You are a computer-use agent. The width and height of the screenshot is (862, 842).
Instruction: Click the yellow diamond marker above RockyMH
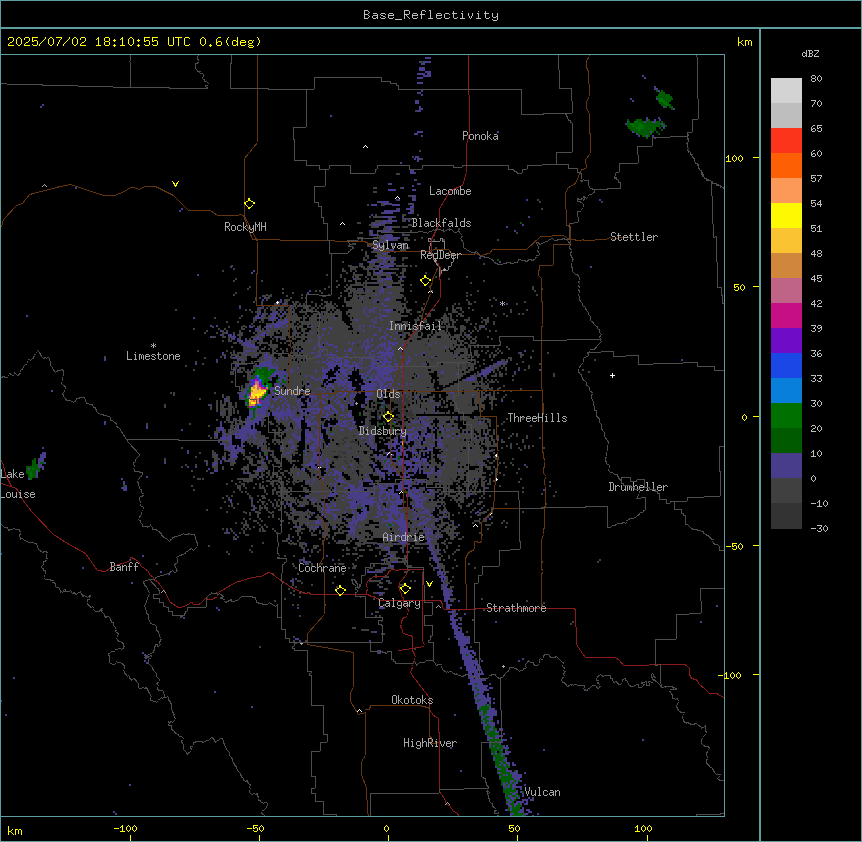249,204
